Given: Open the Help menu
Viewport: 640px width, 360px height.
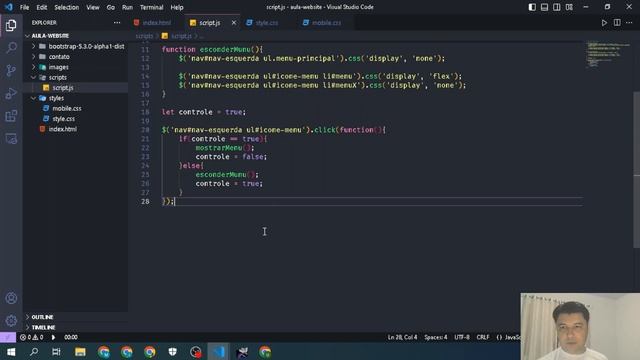Looking at the screenshot, I should [177, 7].
